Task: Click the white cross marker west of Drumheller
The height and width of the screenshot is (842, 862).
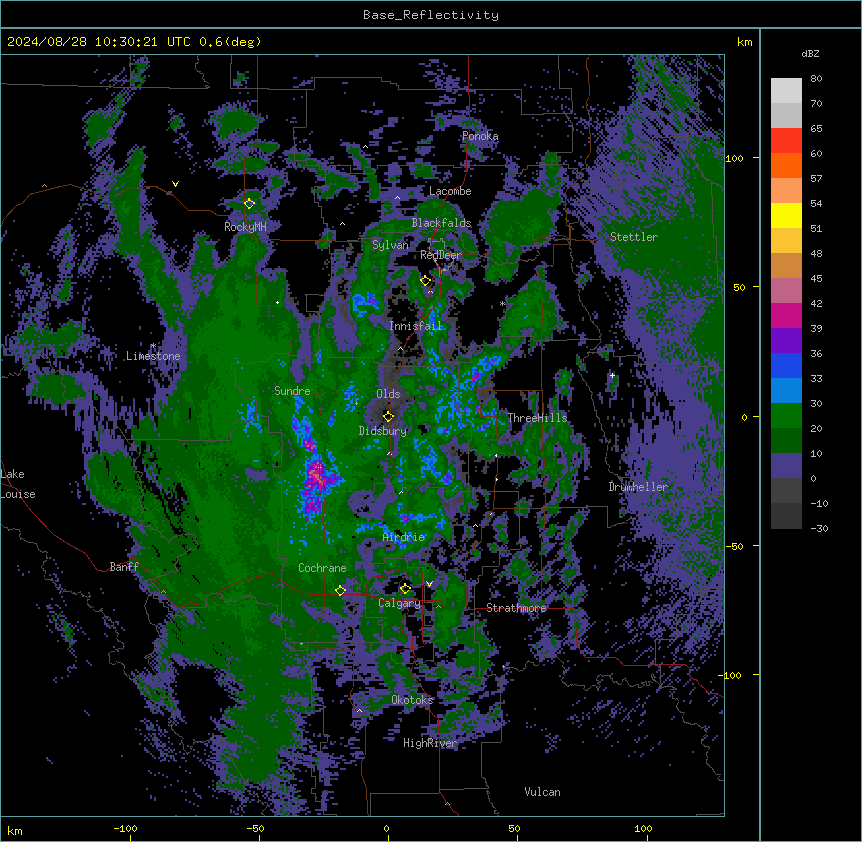Action: (612, 375)
